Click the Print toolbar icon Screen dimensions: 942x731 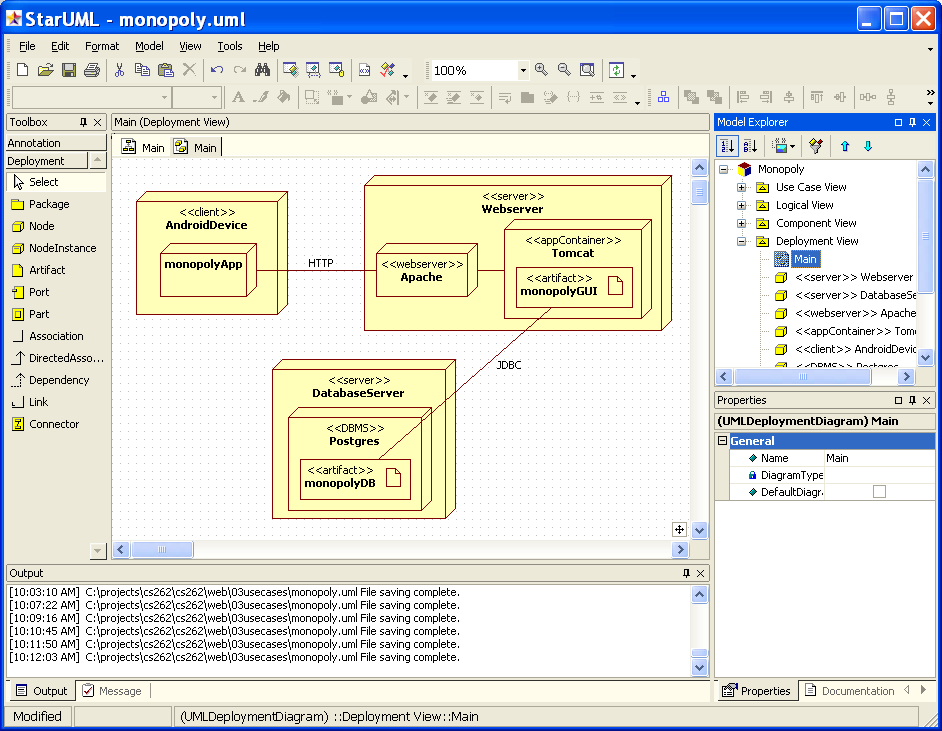tap(92, 70)
